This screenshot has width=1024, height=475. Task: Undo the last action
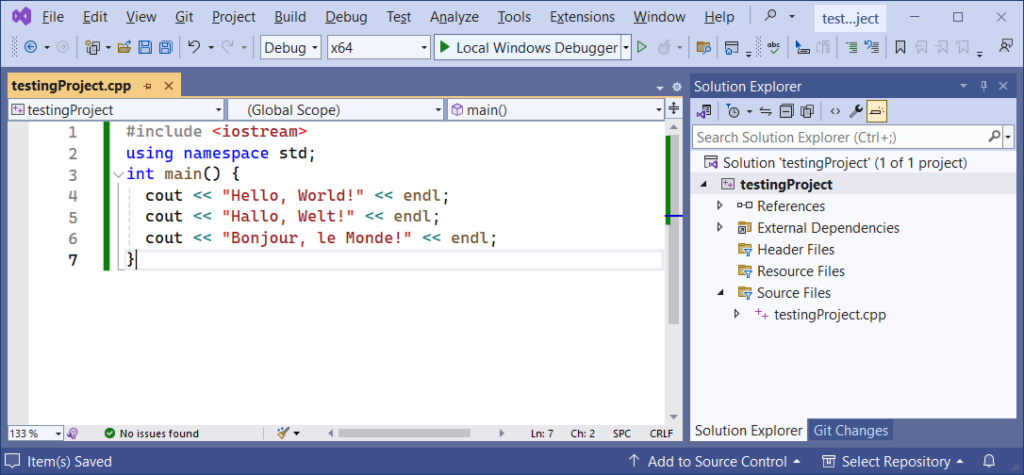[194, 47]
